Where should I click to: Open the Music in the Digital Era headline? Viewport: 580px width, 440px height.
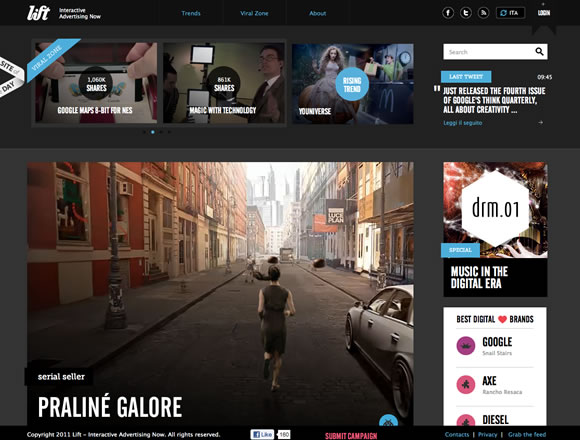479,277
